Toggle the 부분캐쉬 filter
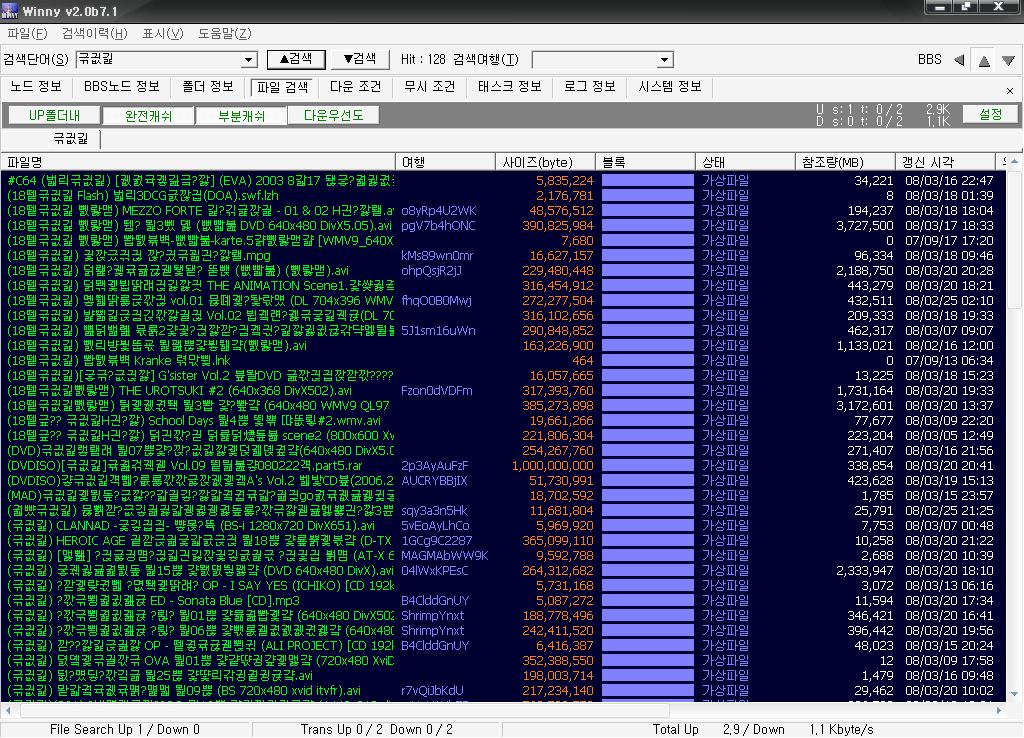This screenshot has width=1024, height=738. point(242,116)
